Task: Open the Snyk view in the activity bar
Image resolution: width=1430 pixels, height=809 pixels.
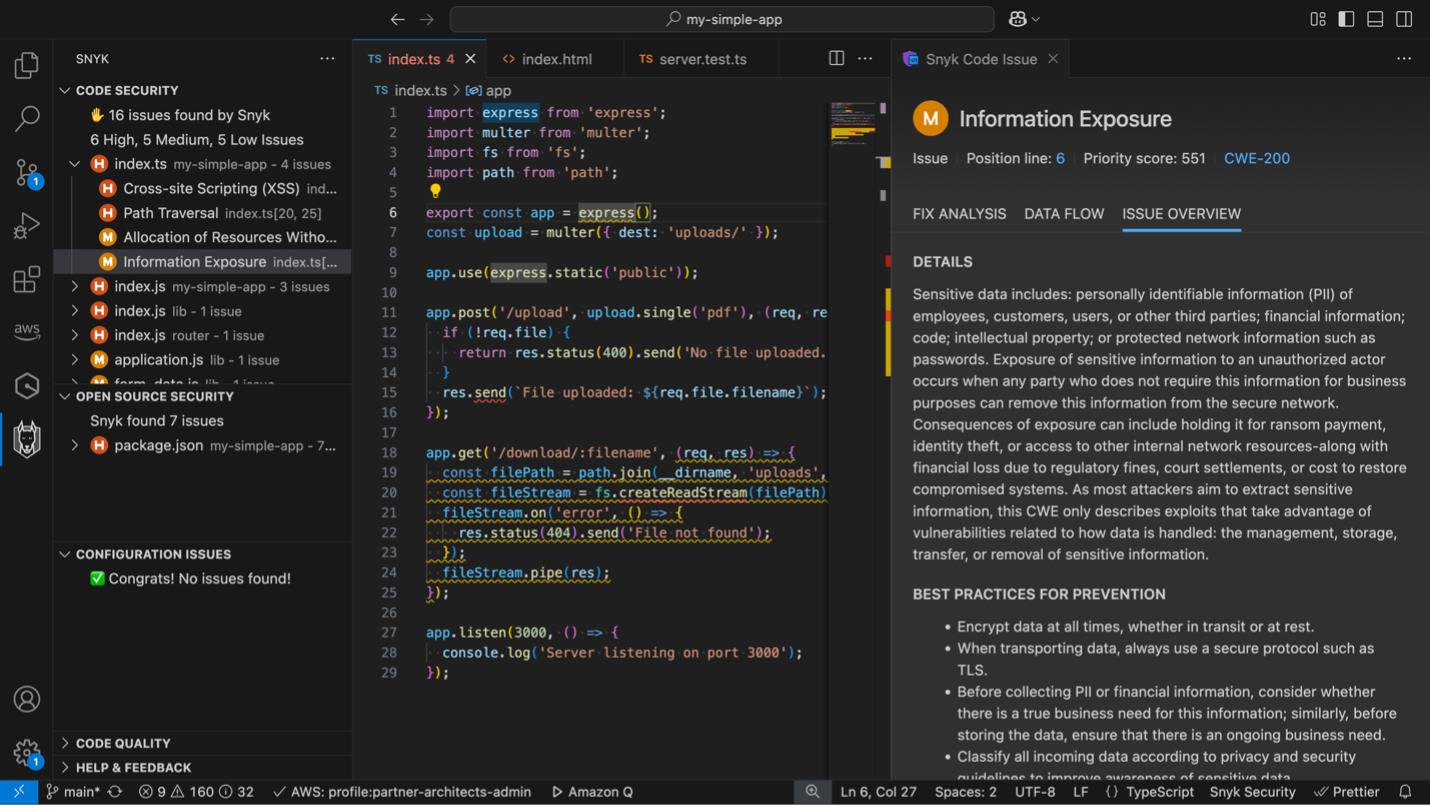Action: (26, 438)
